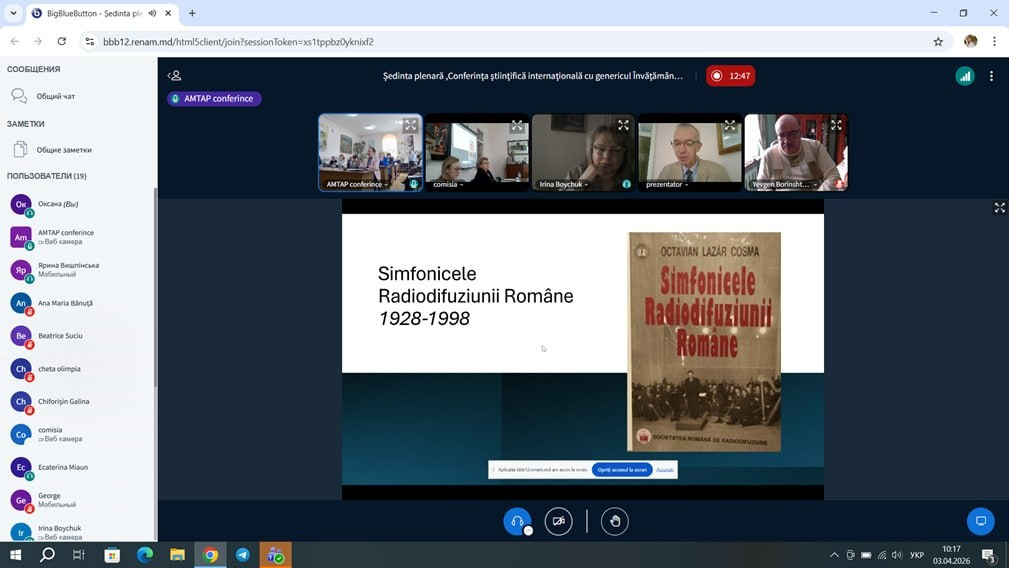Click the presentation screen icon button
This screenshot has width=1009, height=568.
[980, 521]
